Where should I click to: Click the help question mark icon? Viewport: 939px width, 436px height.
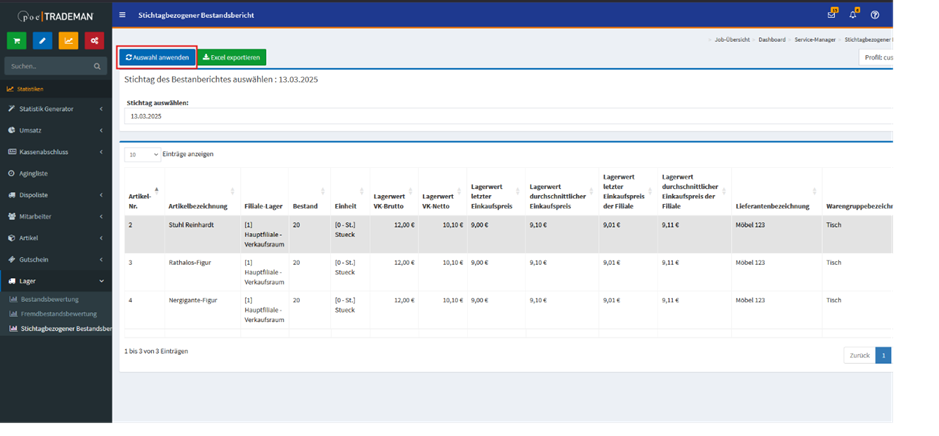875,15
